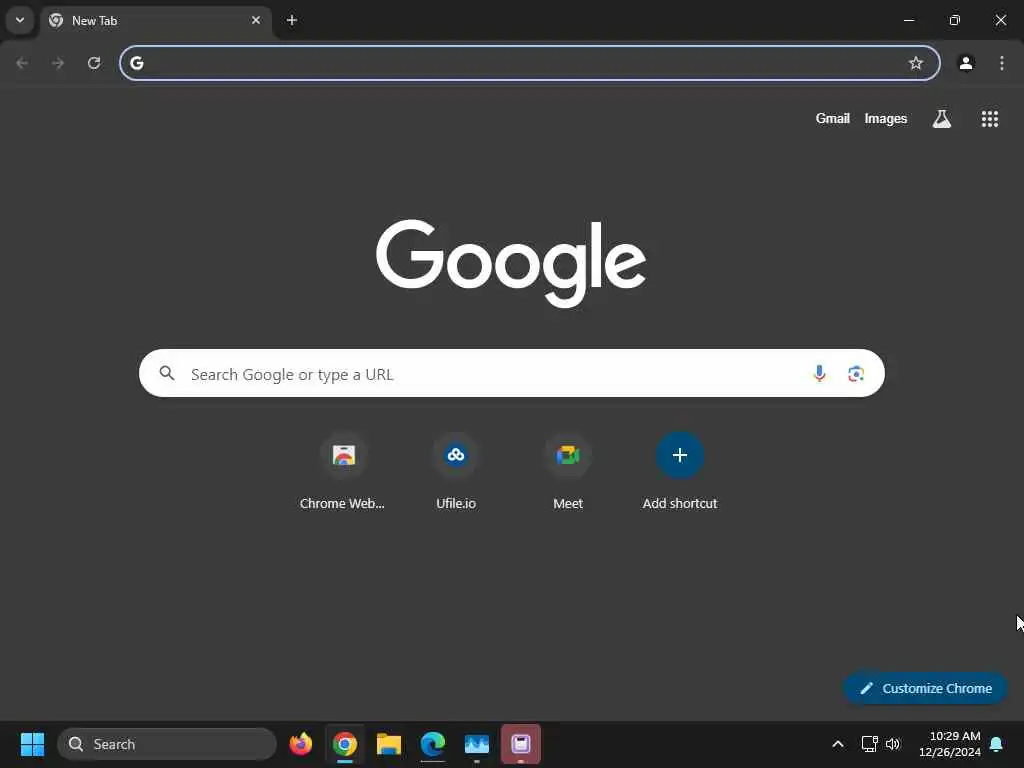Viewport: 1024px width, 768px height.
Task: Open the volume tray icon
Action: tap(893, 744)
